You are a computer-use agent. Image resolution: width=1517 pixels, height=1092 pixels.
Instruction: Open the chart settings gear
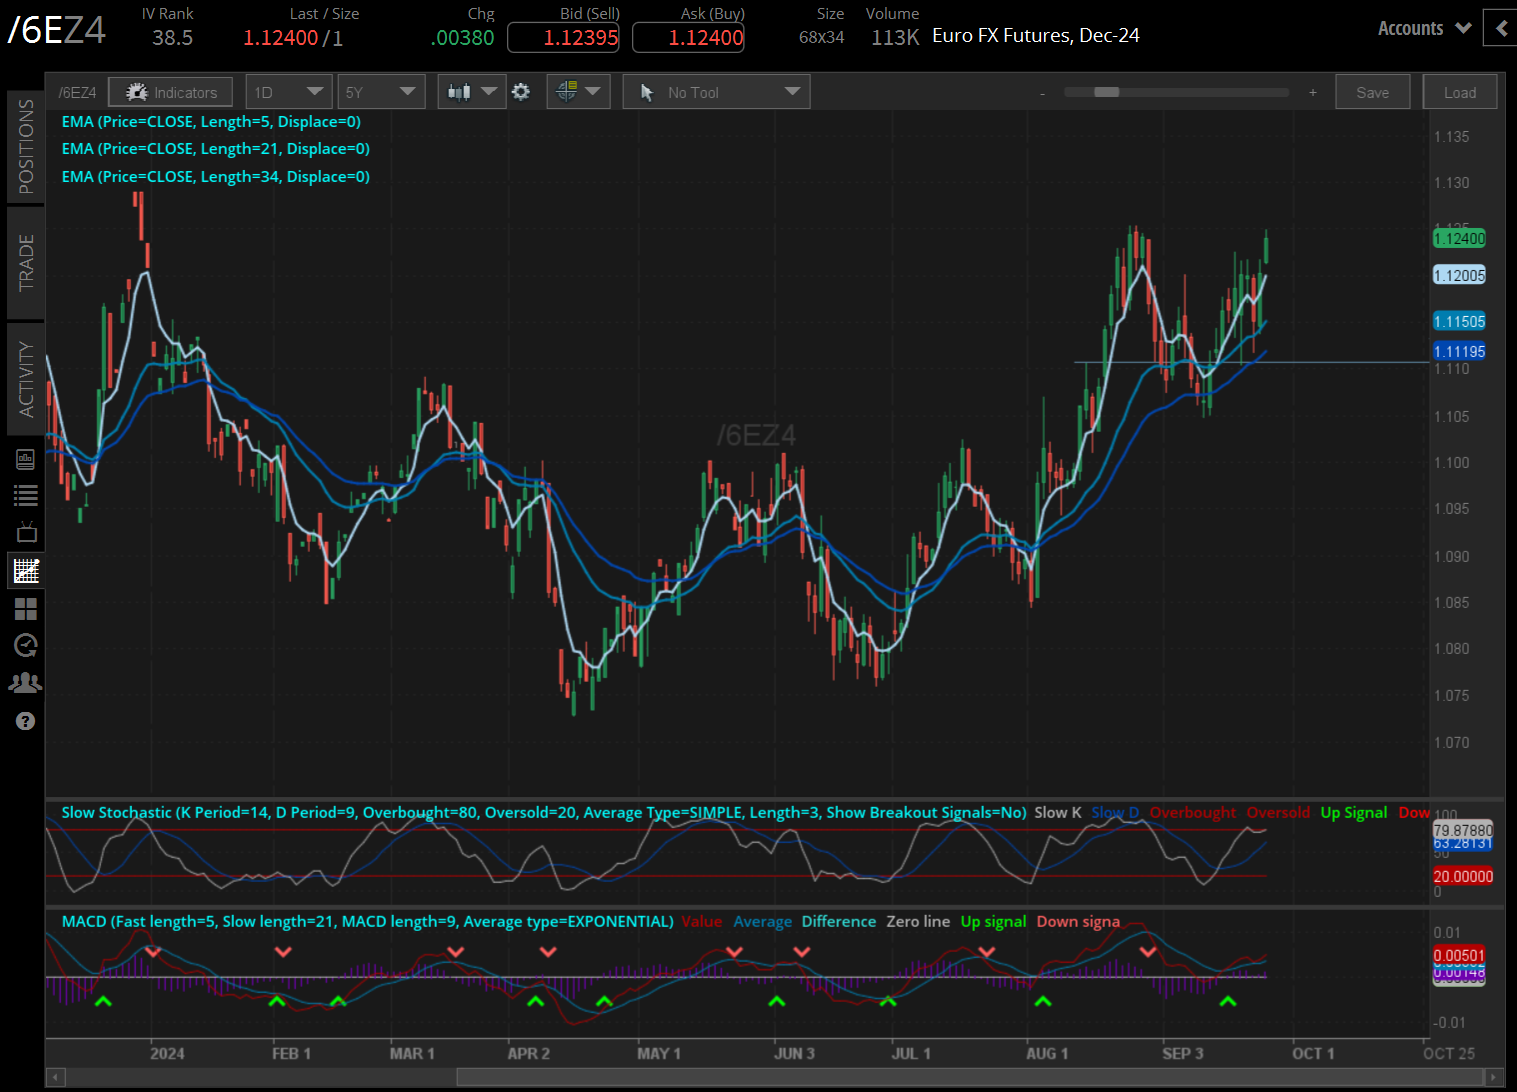coord(521,92)
